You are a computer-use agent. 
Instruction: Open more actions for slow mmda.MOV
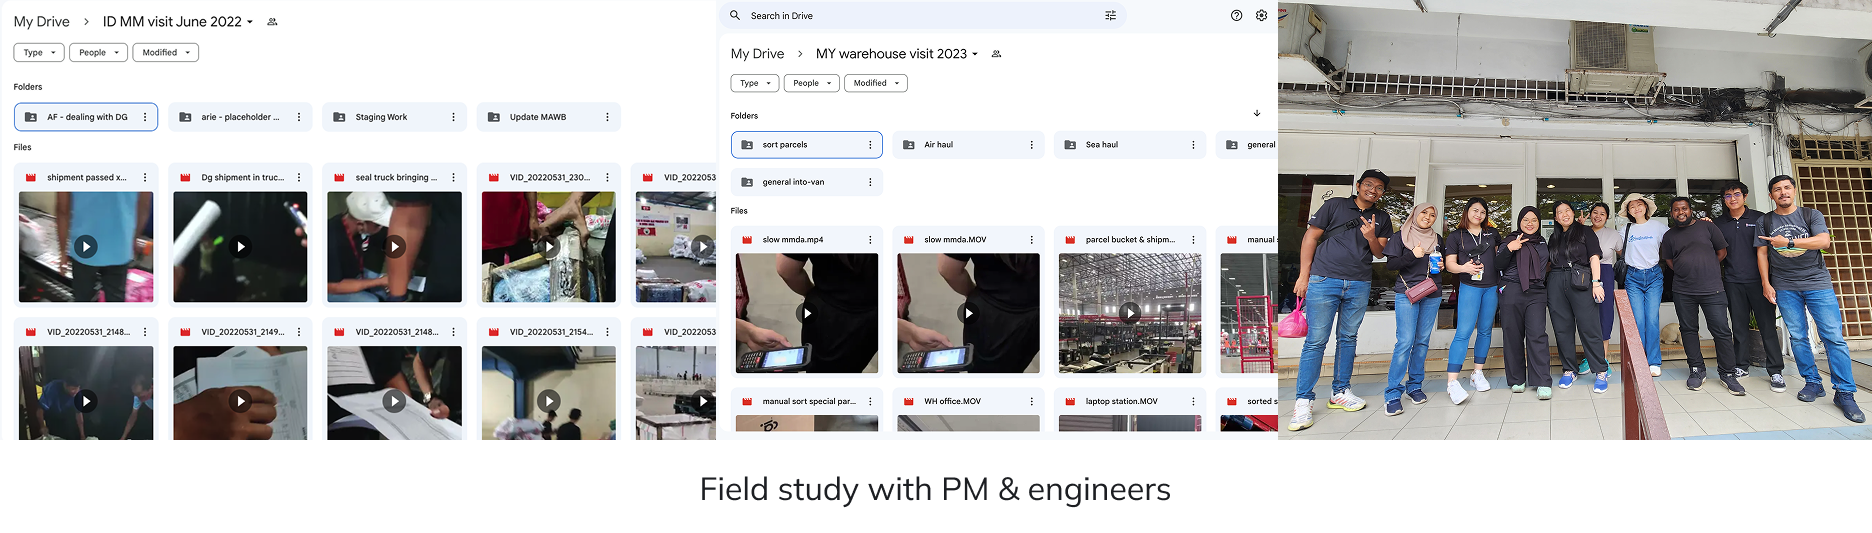(x=1032, y=240)
